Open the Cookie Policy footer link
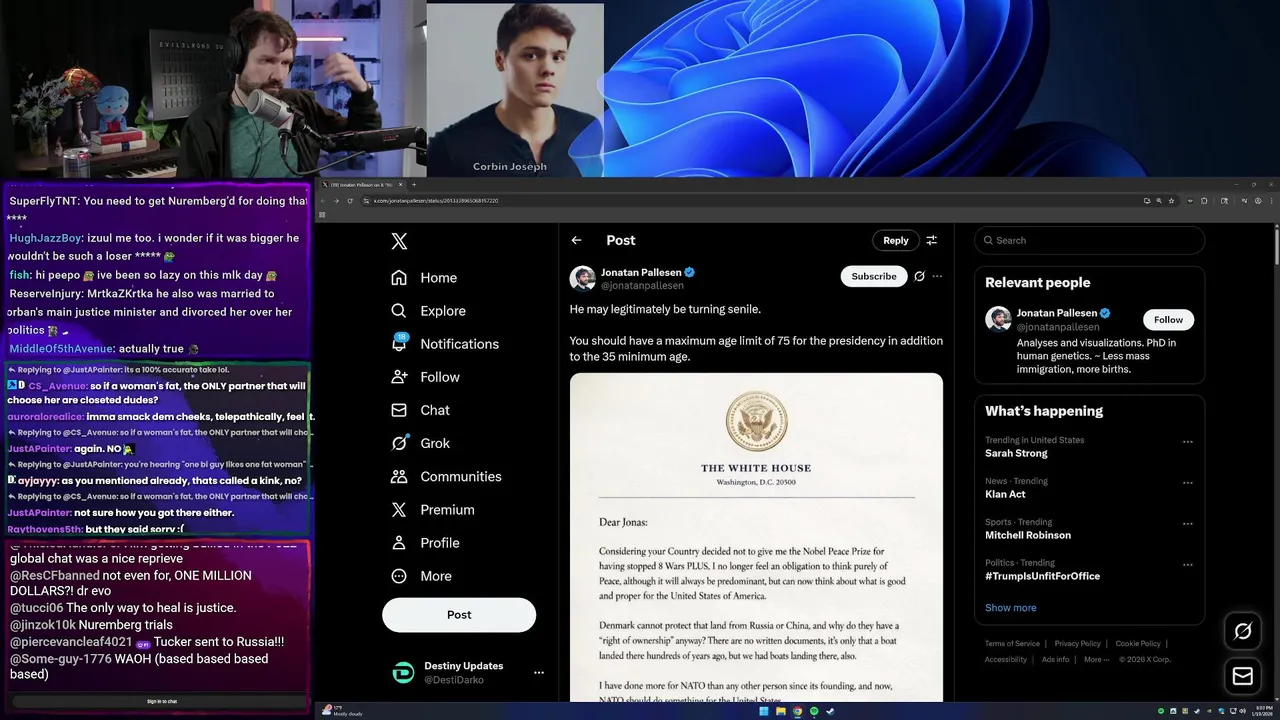 coord(1138,644)
